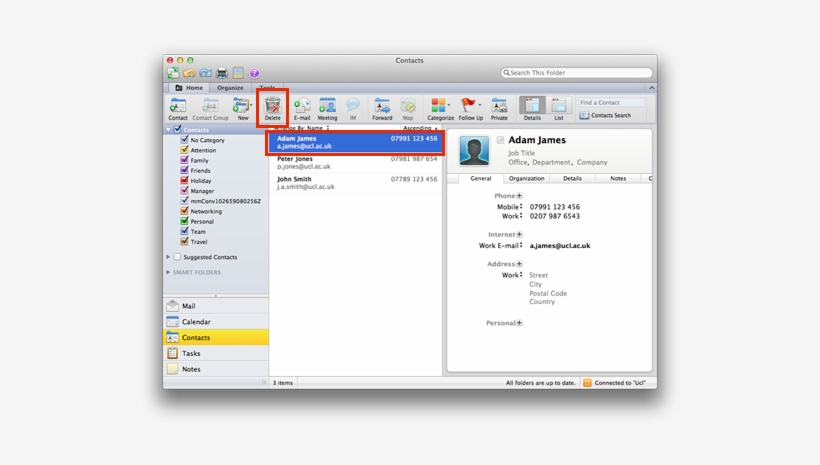Collapse the Contacts folder tree

(x=168, y=129)
